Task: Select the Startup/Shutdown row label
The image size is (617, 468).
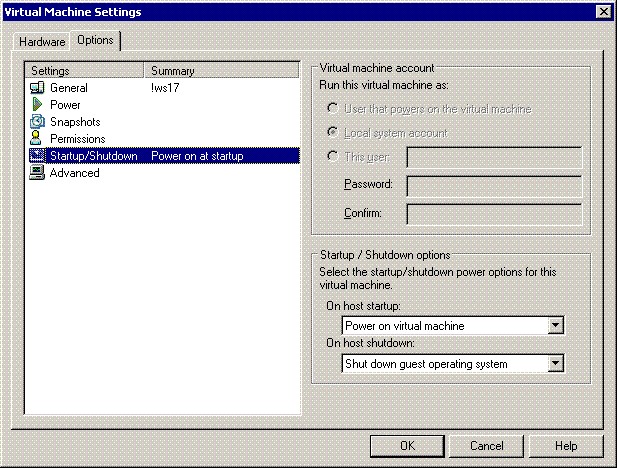Action: [94, 156]
